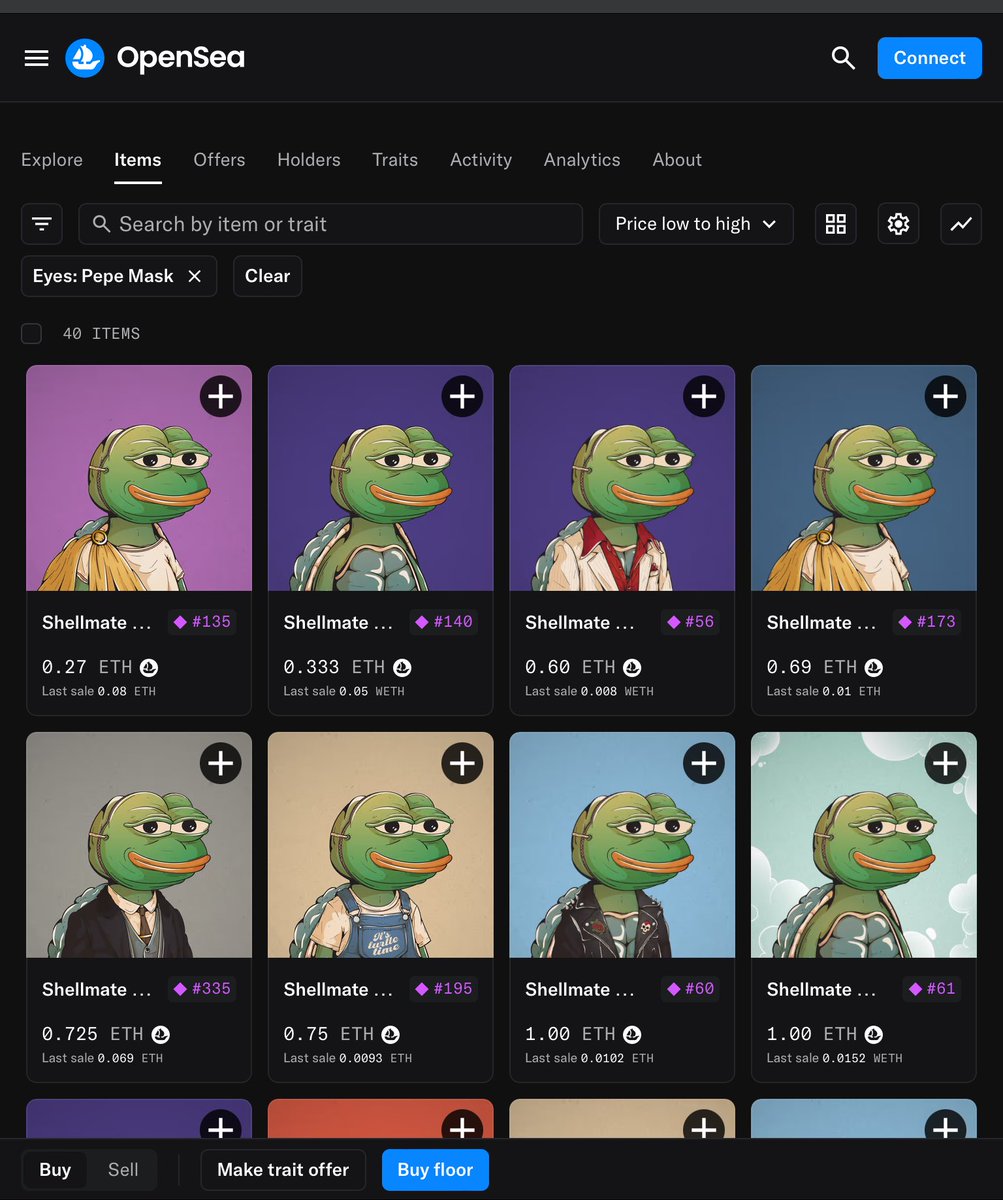Viewport: 1003px width, 1200px height.
Task: Open the display settings gear icon
Action: click(898, 224)
